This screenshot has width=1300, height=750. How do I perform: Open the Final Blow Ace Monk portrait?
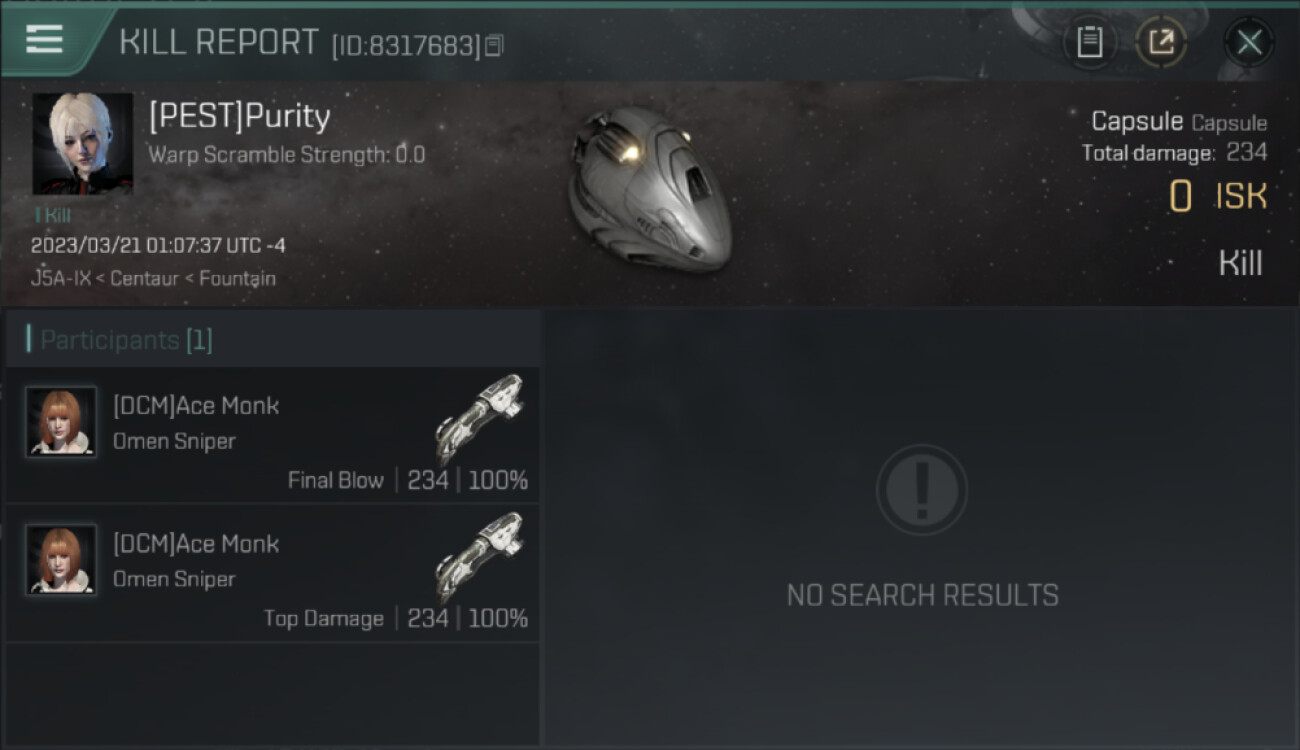point(61,422)
